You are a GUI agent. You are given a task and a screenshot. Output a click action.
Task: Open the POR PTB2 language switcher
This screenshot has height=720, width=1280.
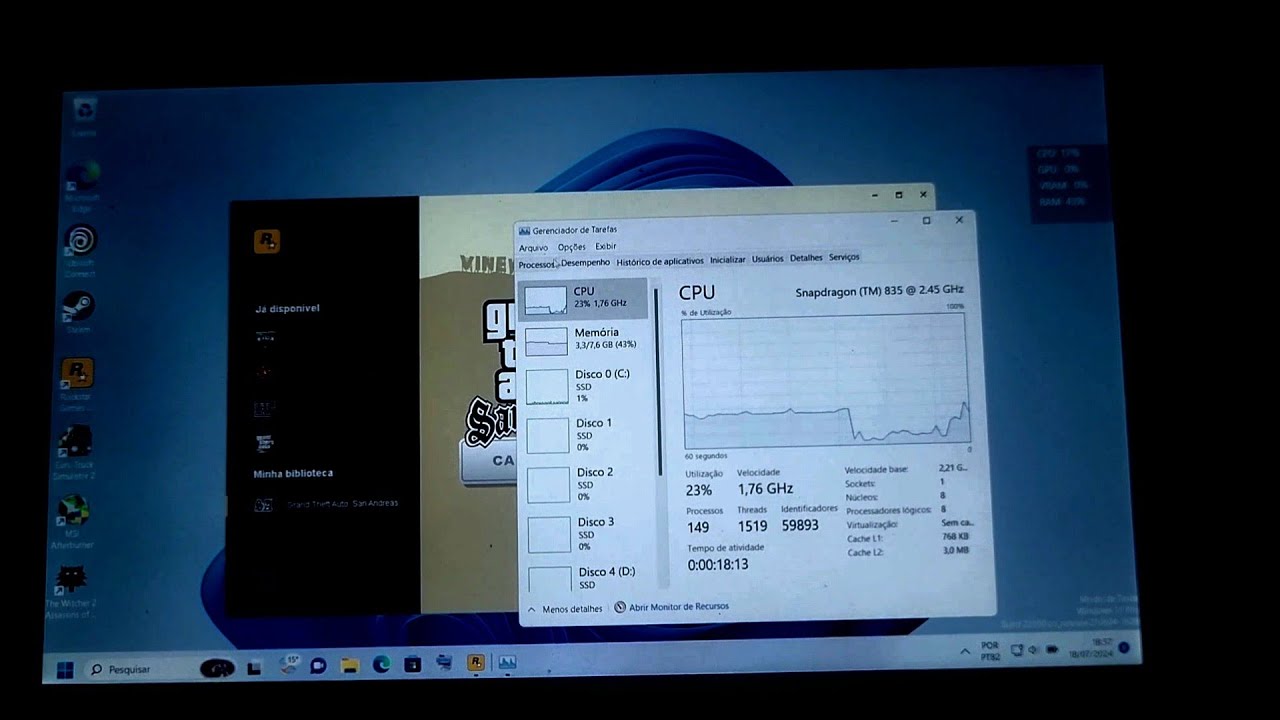[990, 651]
